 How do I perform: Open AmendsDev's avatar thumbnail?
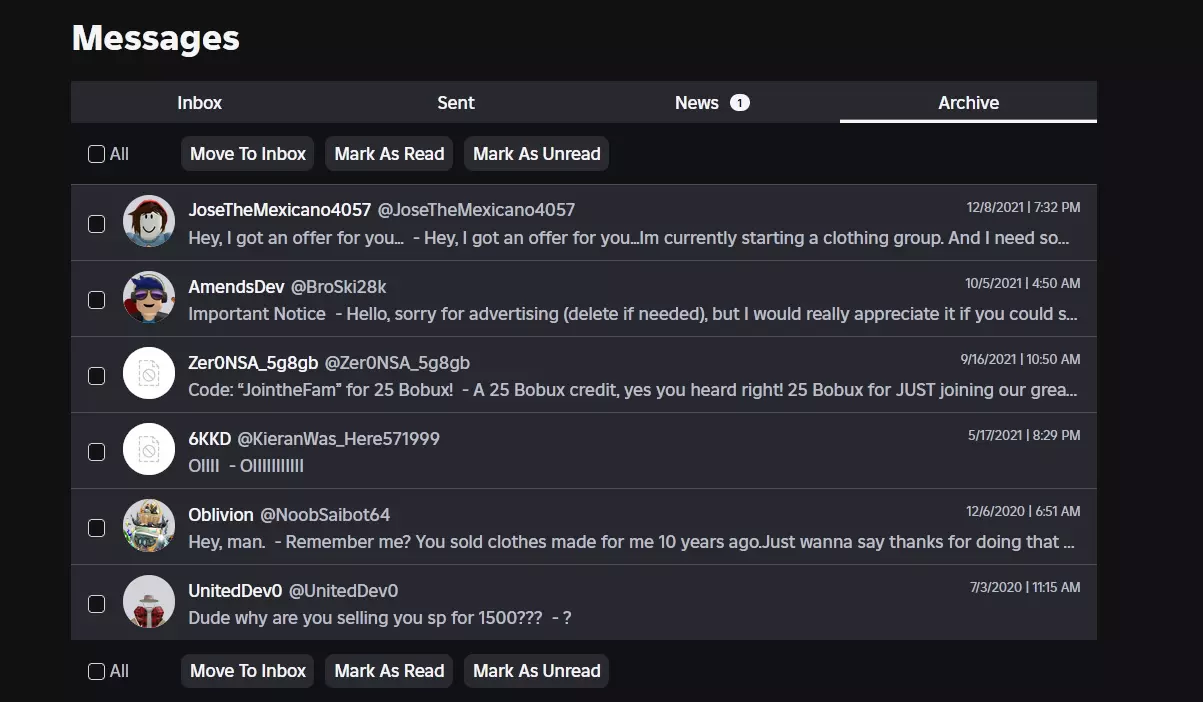pos(149,298)
